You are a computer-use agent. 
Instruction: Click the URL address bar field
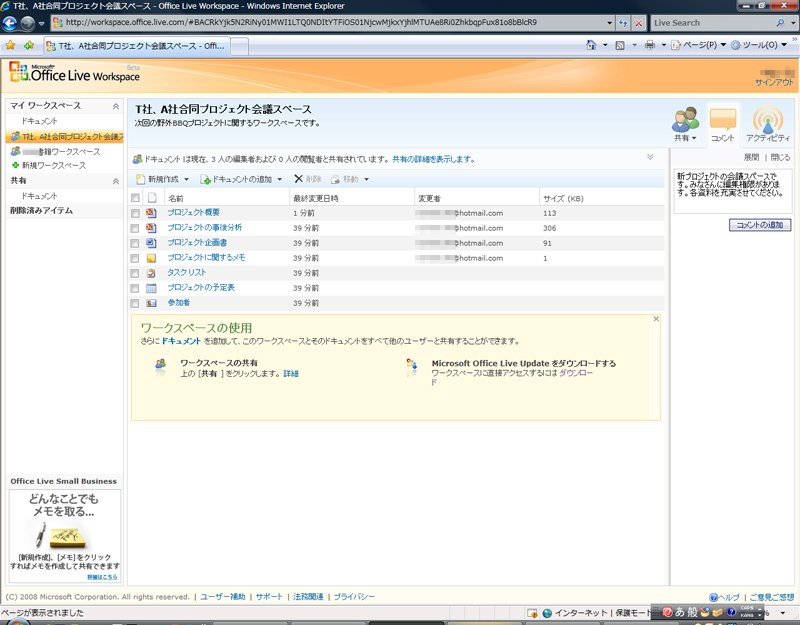(x=332, y=23)
